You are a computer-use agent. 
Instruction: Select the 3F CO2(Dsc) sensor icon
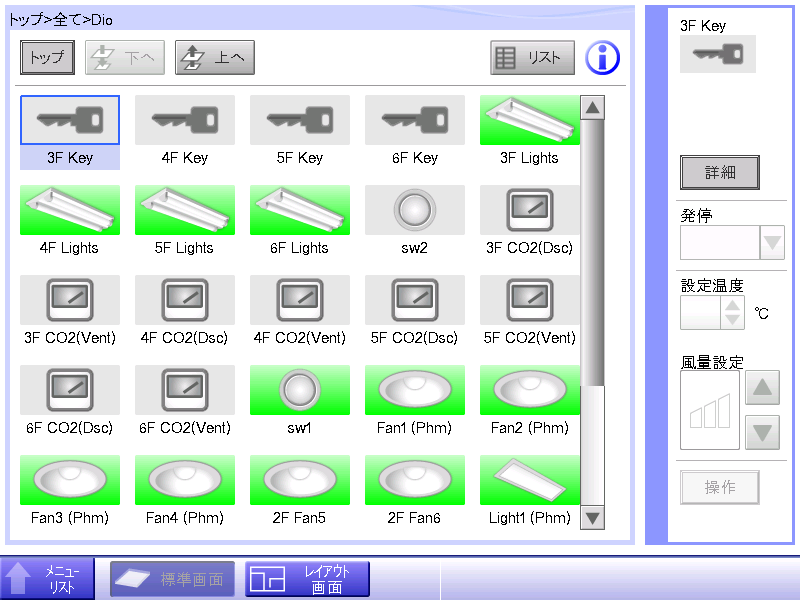tap(530, 210)
